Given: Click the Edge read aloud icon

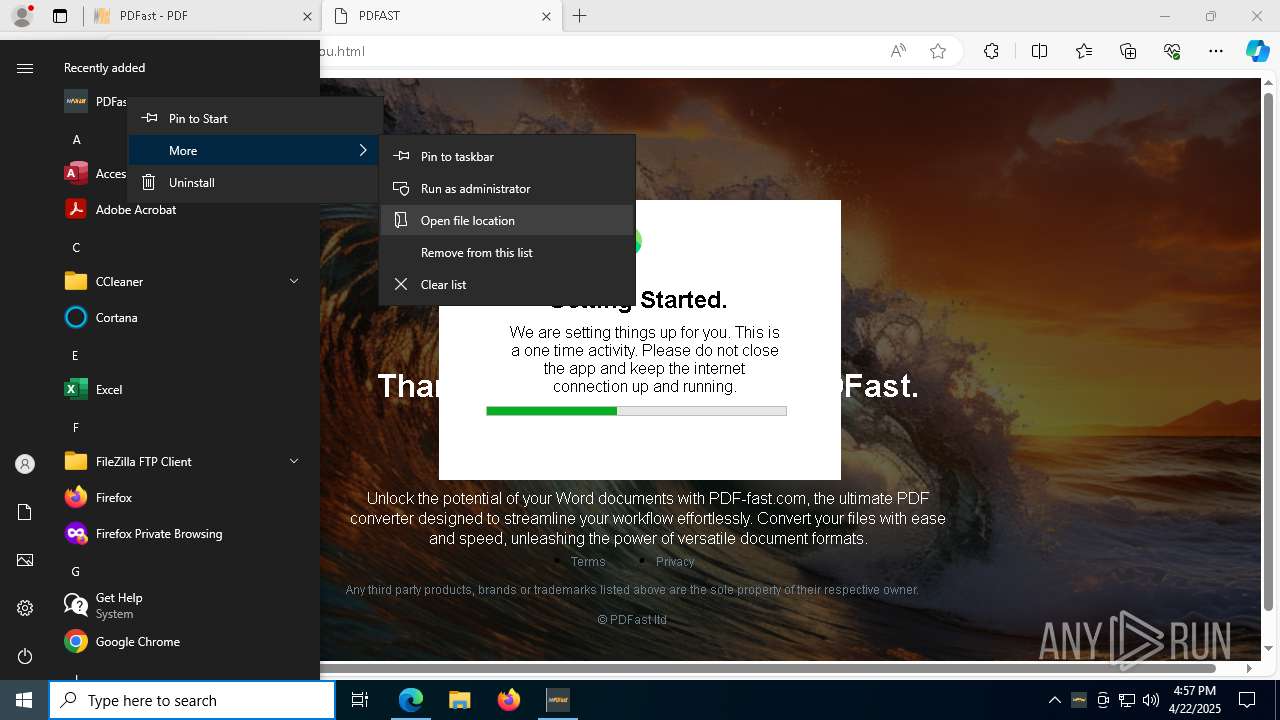Looking at the screenshot, I should tap(898, 51).
